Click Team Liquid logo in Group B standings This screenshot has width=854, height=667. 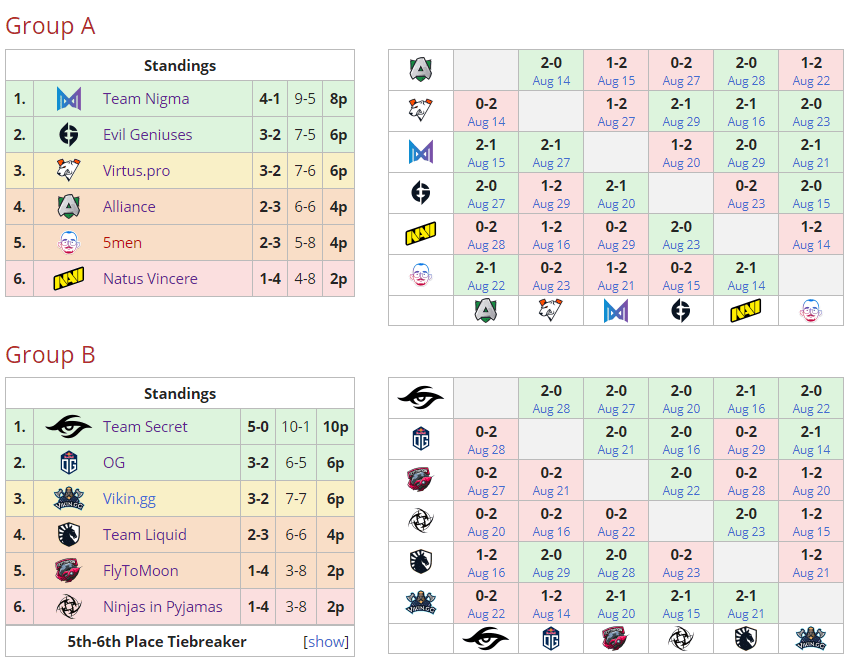(68, 535)
